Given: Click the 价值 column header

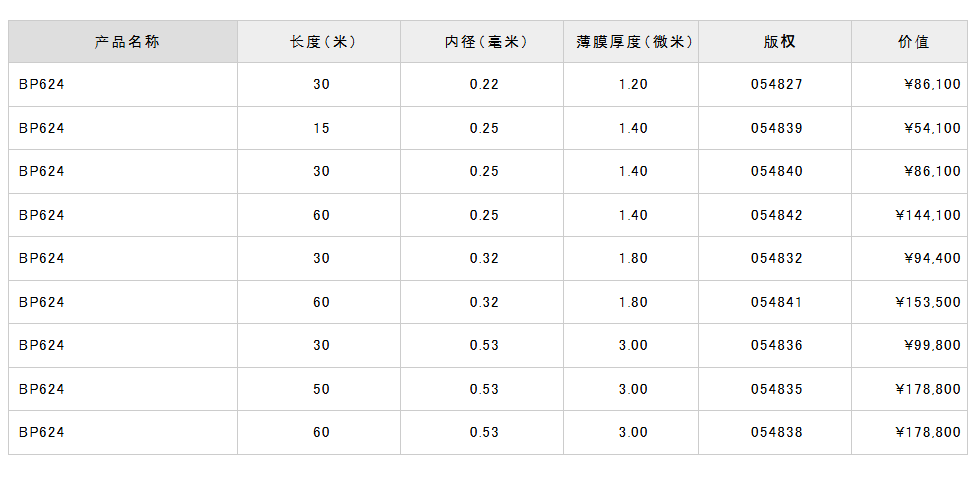Looking at the screenshot, I should click(913, 42).
